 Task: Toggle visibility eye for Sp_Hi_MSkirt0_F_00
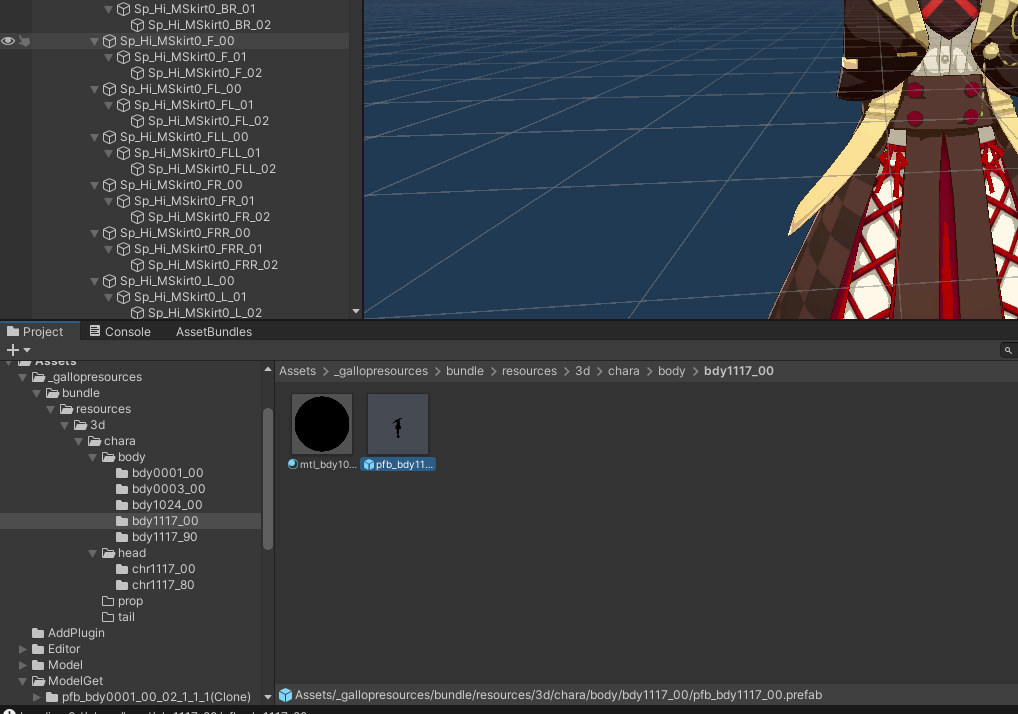[x=8, y=41]
